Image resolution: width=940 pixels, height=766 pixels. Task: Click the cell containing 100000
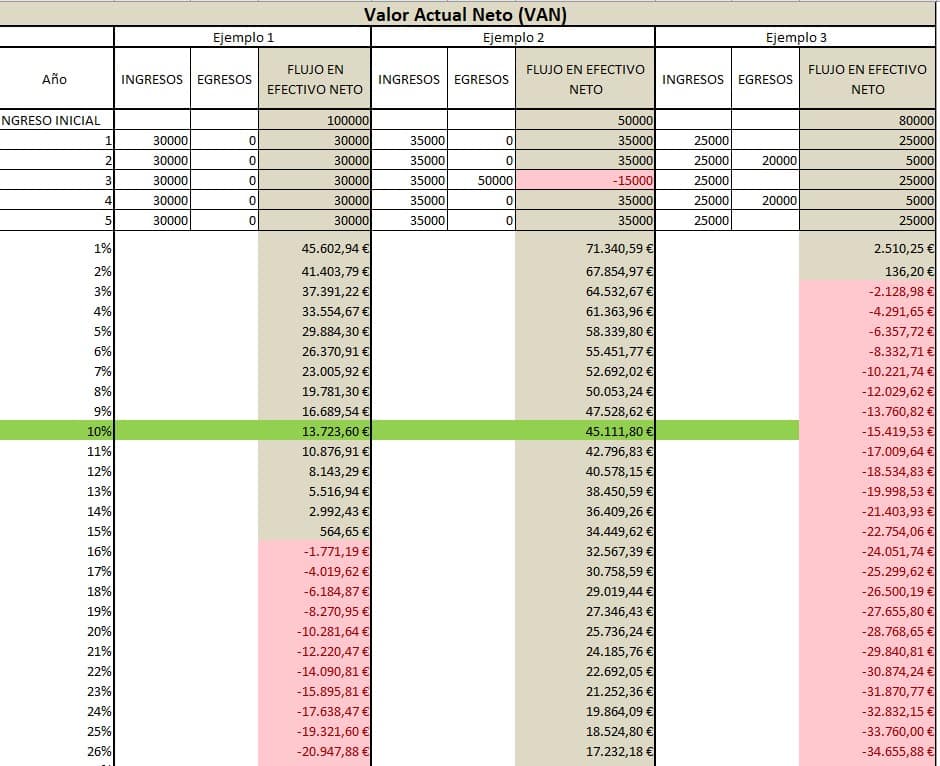314,120
